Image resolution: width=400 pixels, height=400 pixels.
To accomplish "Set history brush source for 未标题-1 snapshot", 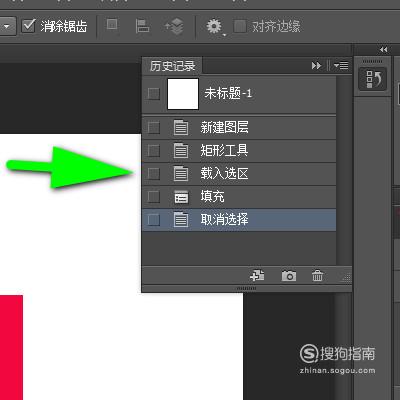I will [x=153, y=94].
